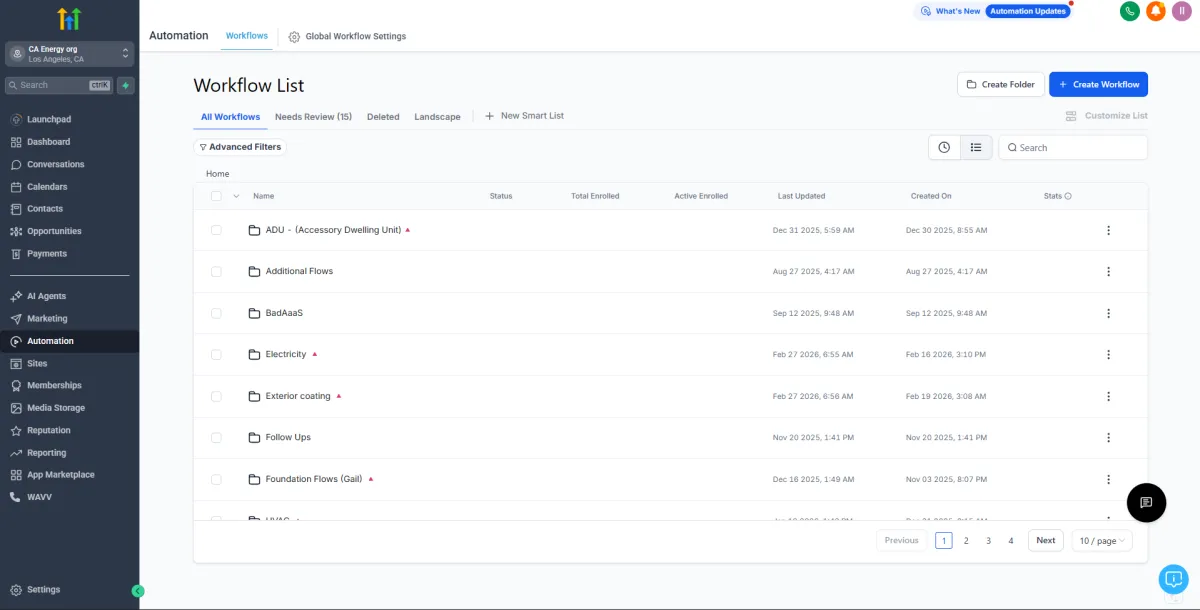The height and width of the screenshot is (610, 1200).
Task: Add a New Smart List
Action: point(525,116)
